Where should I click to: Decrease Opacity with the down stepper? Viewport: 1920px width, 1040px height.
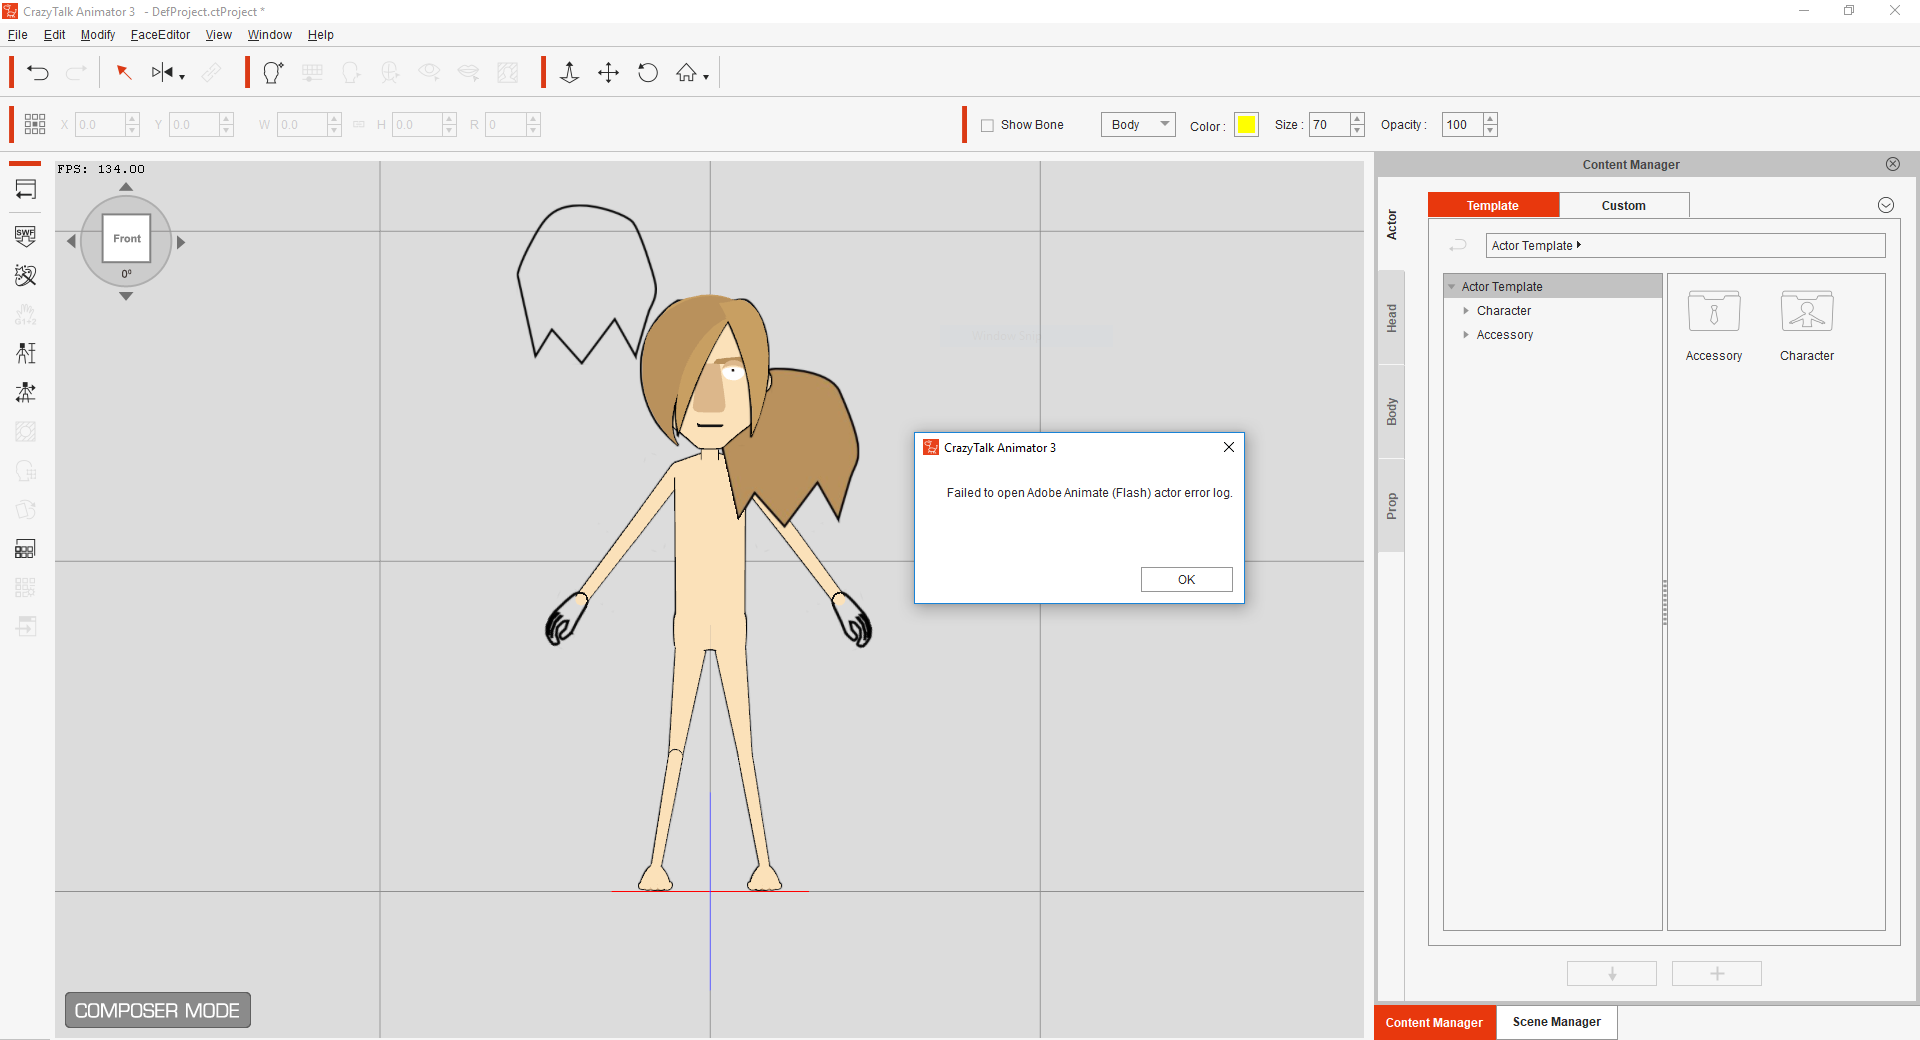(1490, 131)
